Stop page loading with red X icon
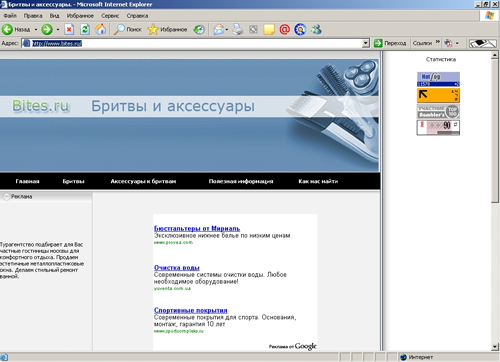500x362 pixels. (69, 30)
